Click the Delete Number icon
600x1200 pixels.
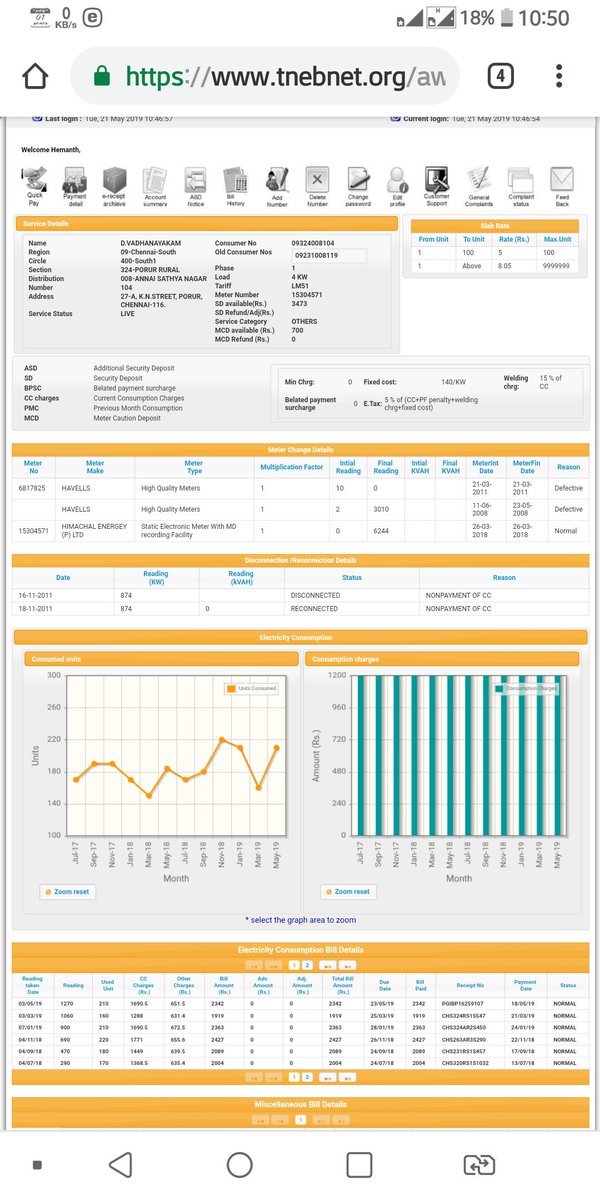[317, 186]
